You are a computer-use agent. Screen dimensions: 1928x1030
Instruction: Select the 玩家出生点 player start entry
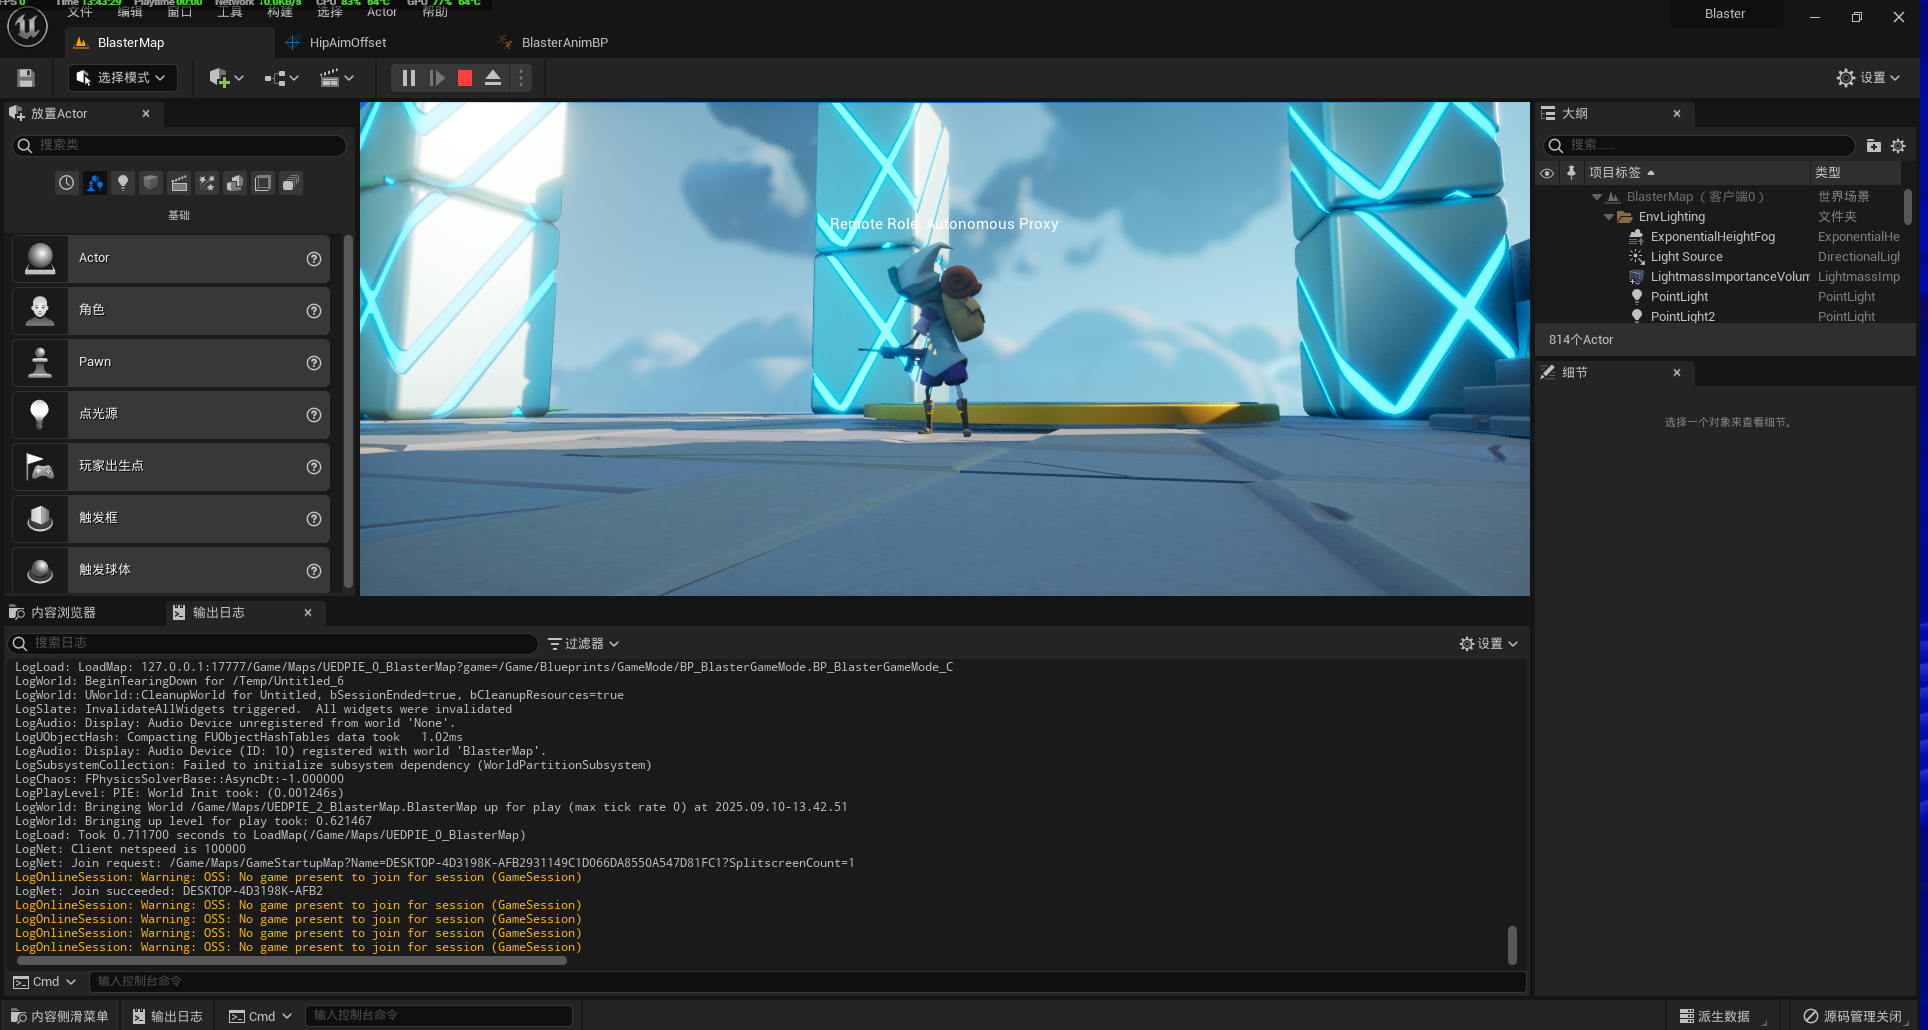tap(171, 467)
